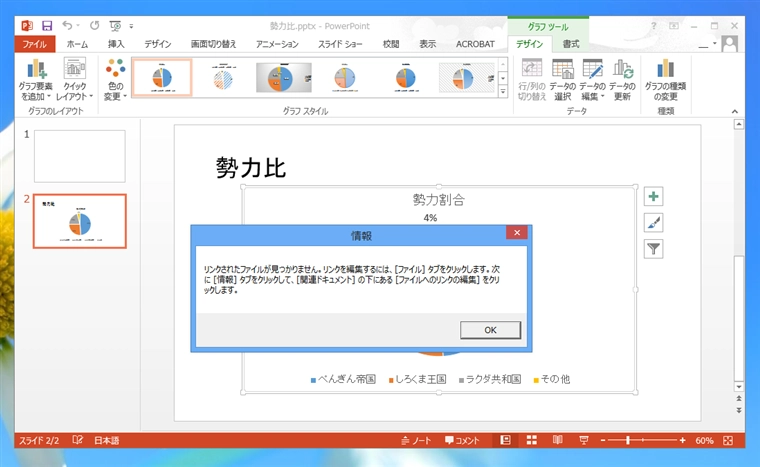Switch to normal view icon

tap(505, 440)
